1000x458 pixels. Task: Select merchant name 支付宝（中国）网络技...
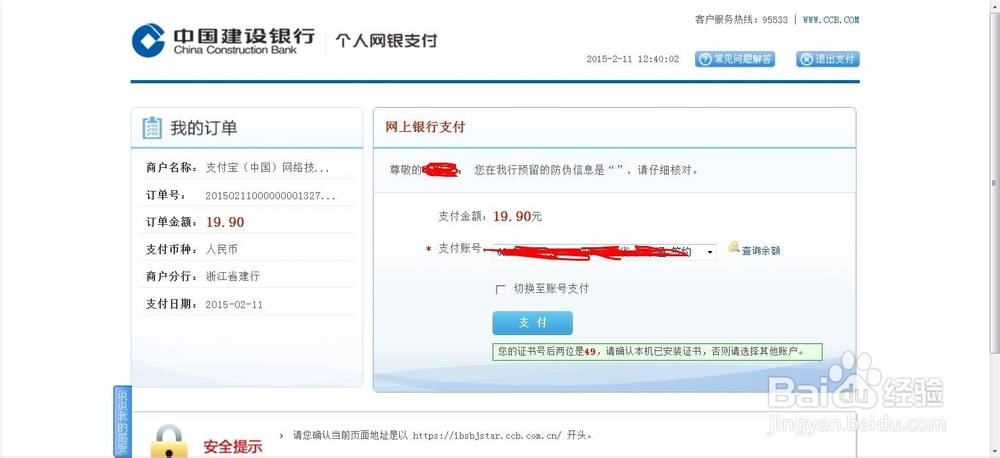[x=267, y=168]
